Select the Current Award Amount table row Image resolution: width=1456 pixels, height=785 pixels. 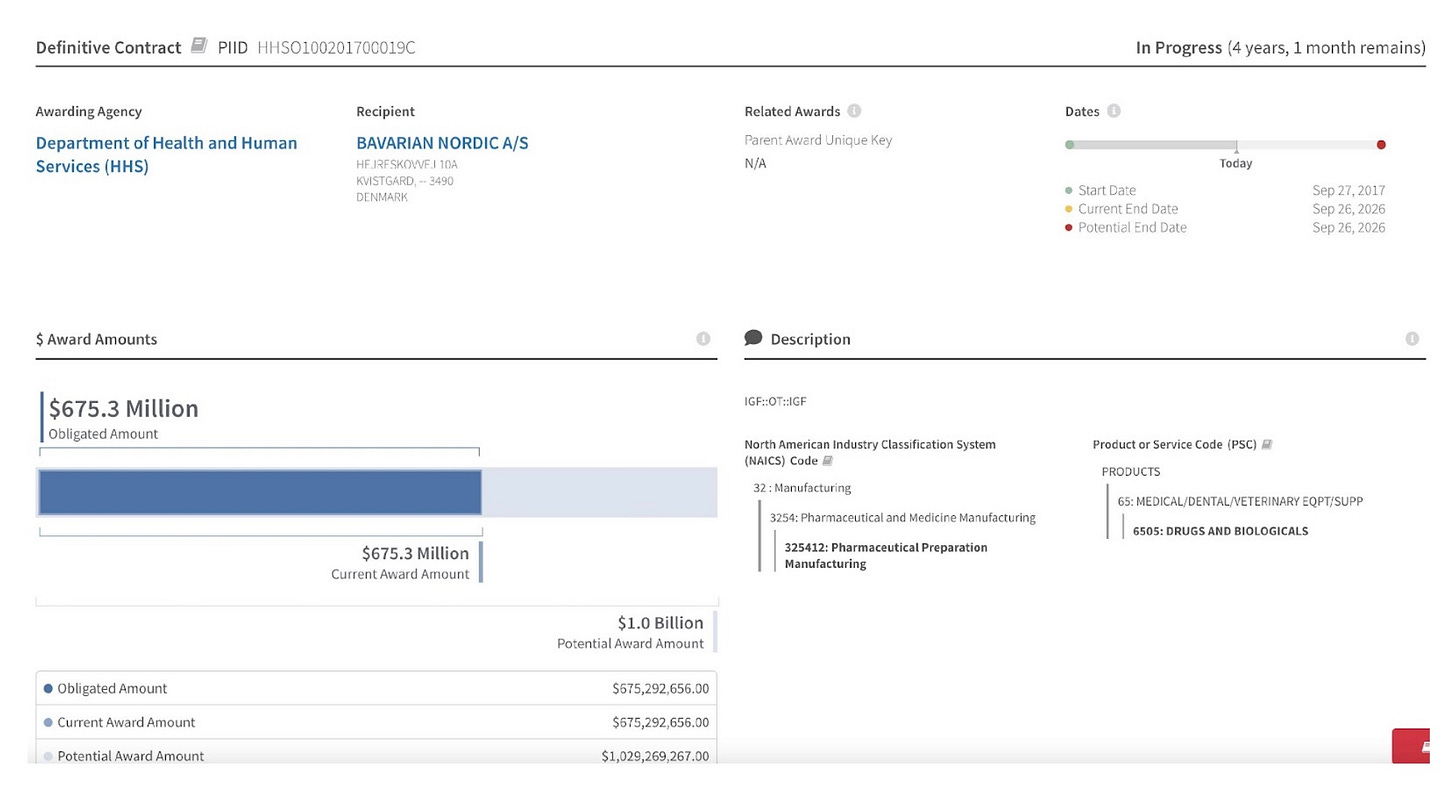[376, 722]
